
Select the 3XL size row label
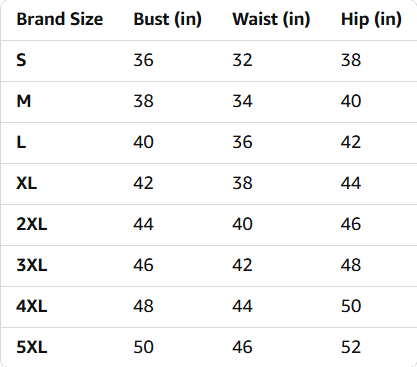[32, 265]
